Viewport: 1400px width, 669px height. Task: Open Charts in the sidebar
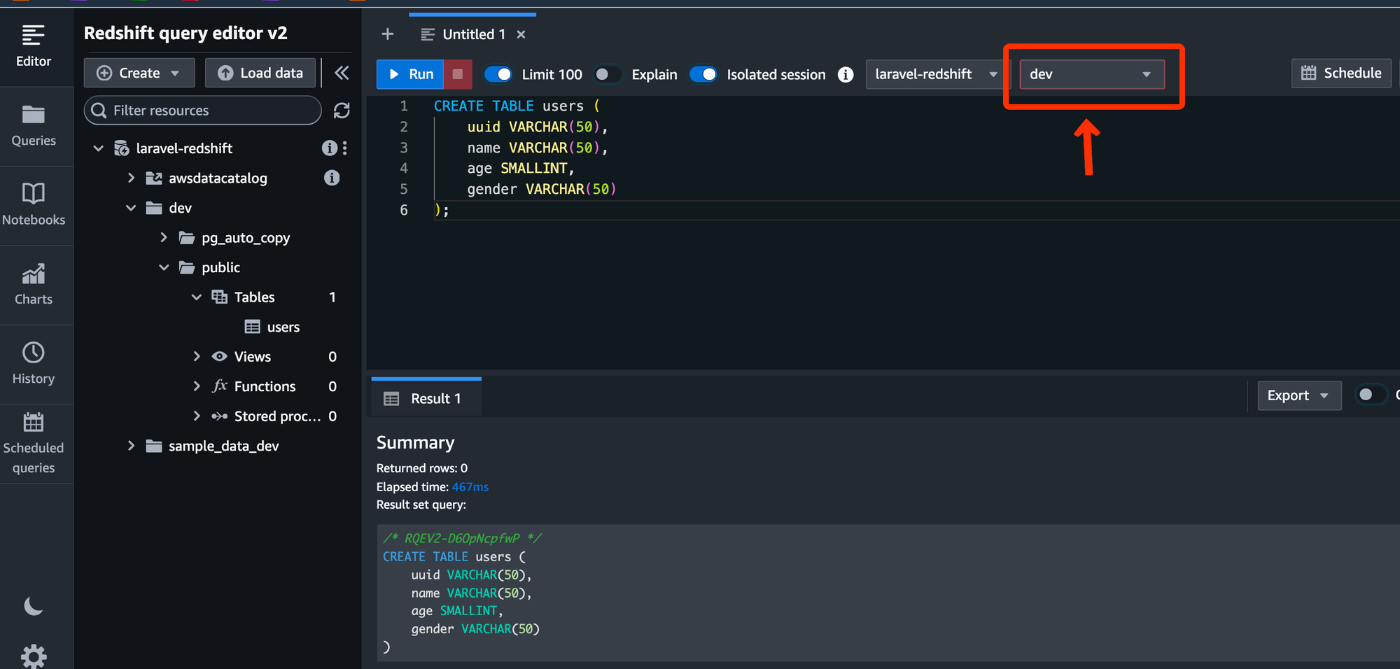click(33, 285)
